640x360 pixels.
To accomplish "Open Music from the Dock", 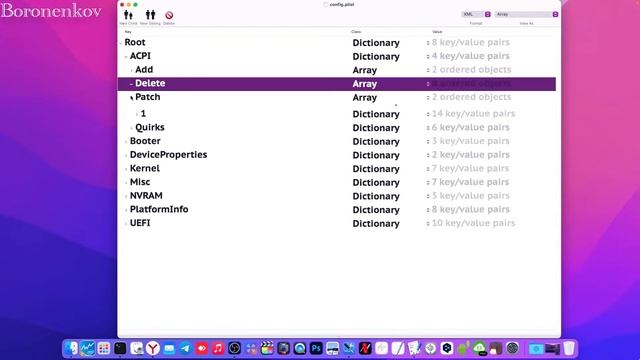I will tap(218, 348).
